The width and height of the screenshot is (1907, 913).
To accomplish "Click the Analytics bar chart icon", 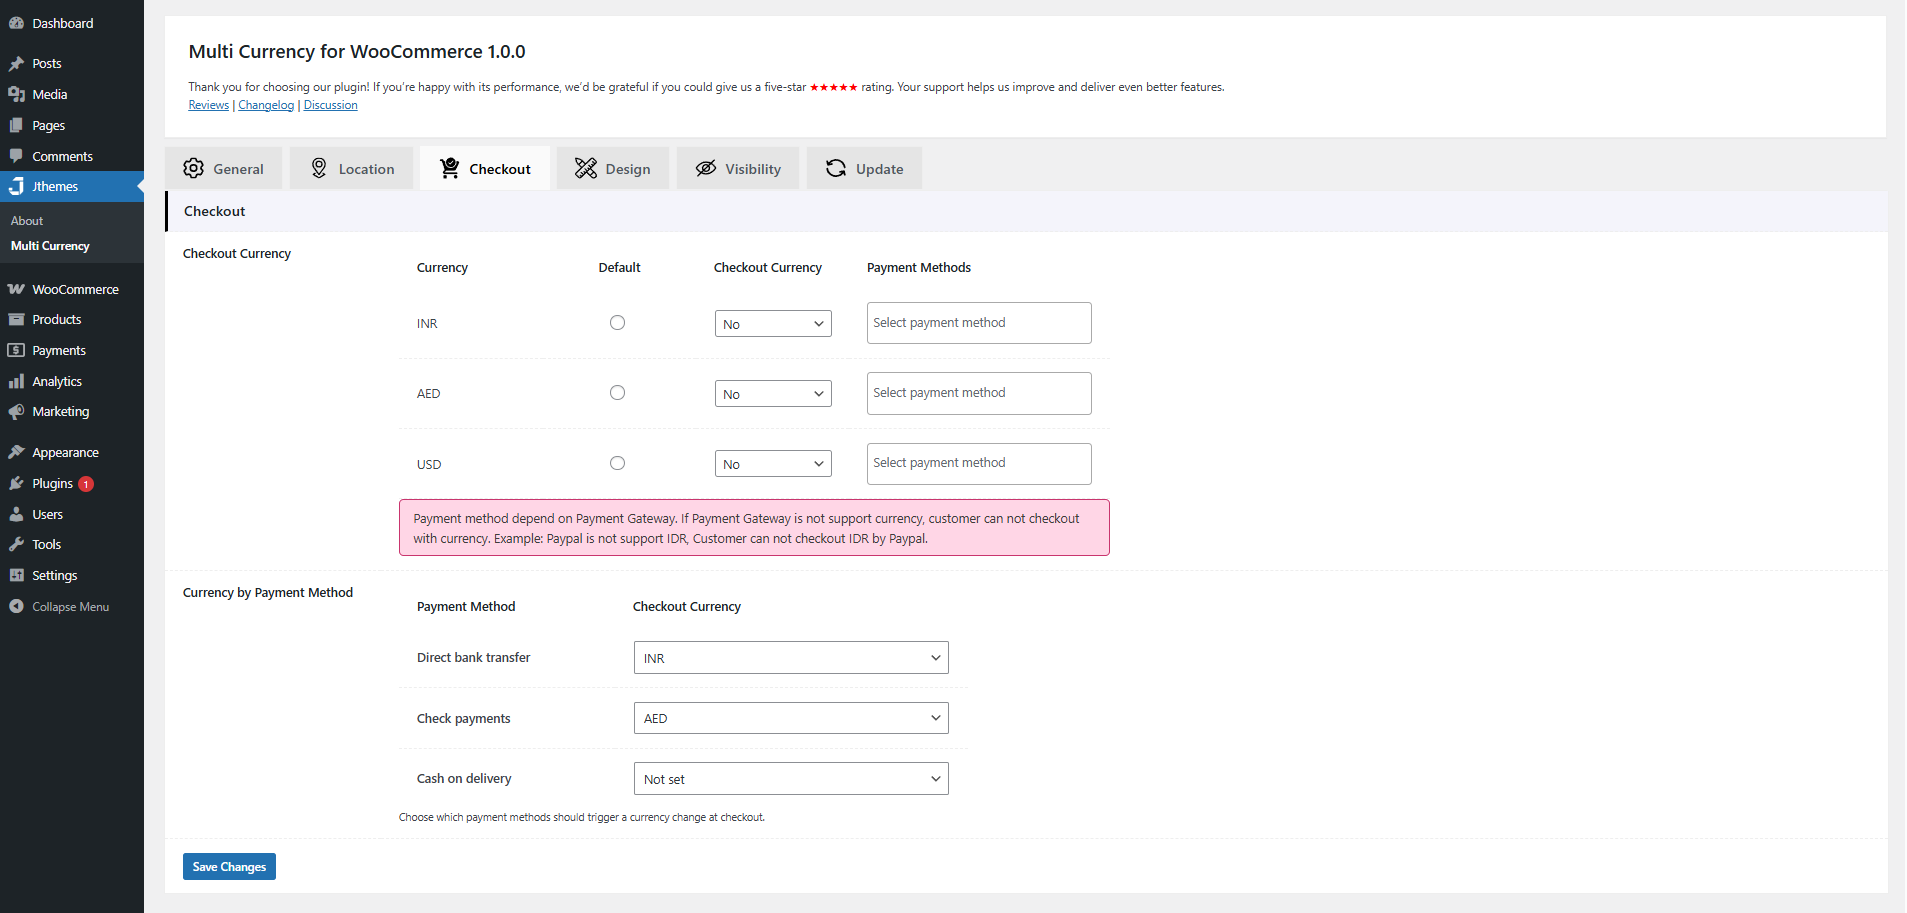I will (x=16, y=381).
